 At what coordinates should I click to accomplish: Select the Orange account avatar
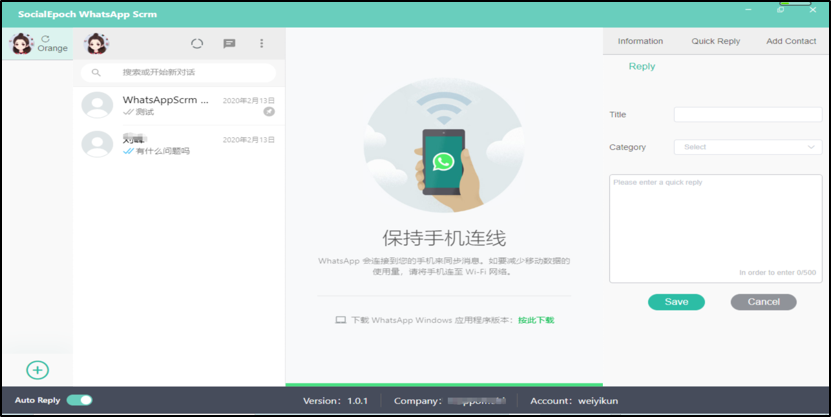(22, 43)
